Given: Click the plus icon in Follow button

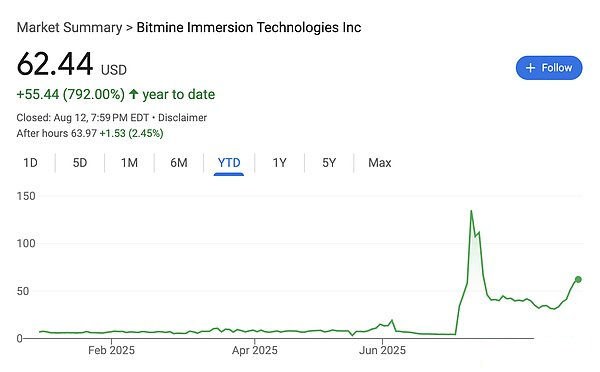Looking at the screenshot, I should click(x=530, y=68).
